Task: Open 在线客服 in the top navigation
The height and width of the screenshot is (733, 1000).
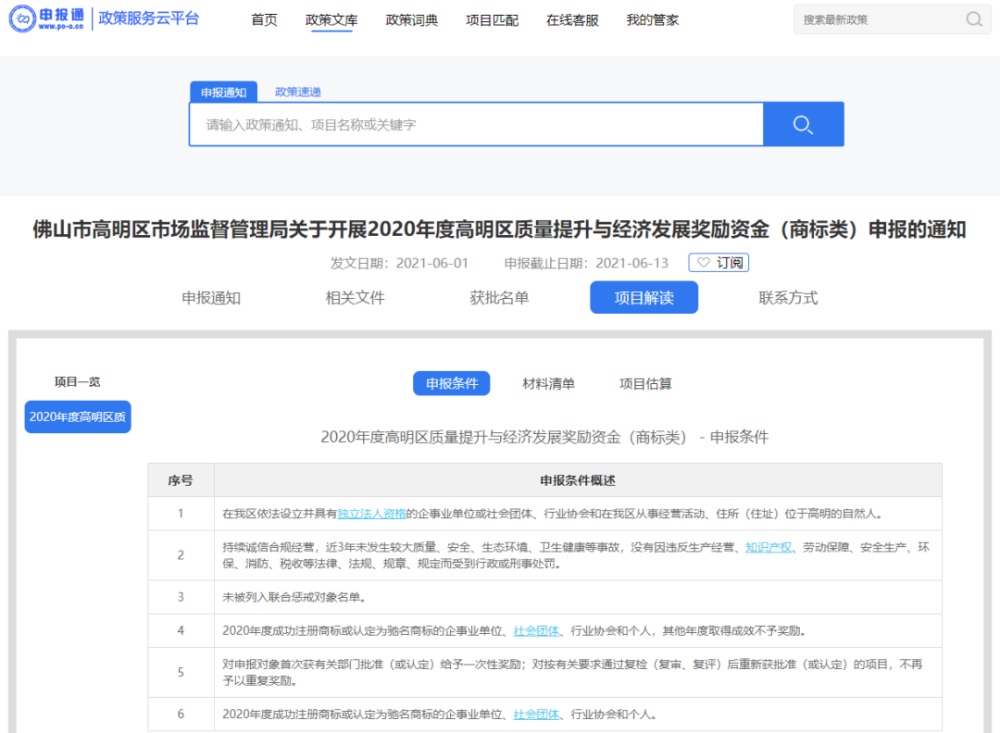Action: [573, 20]
